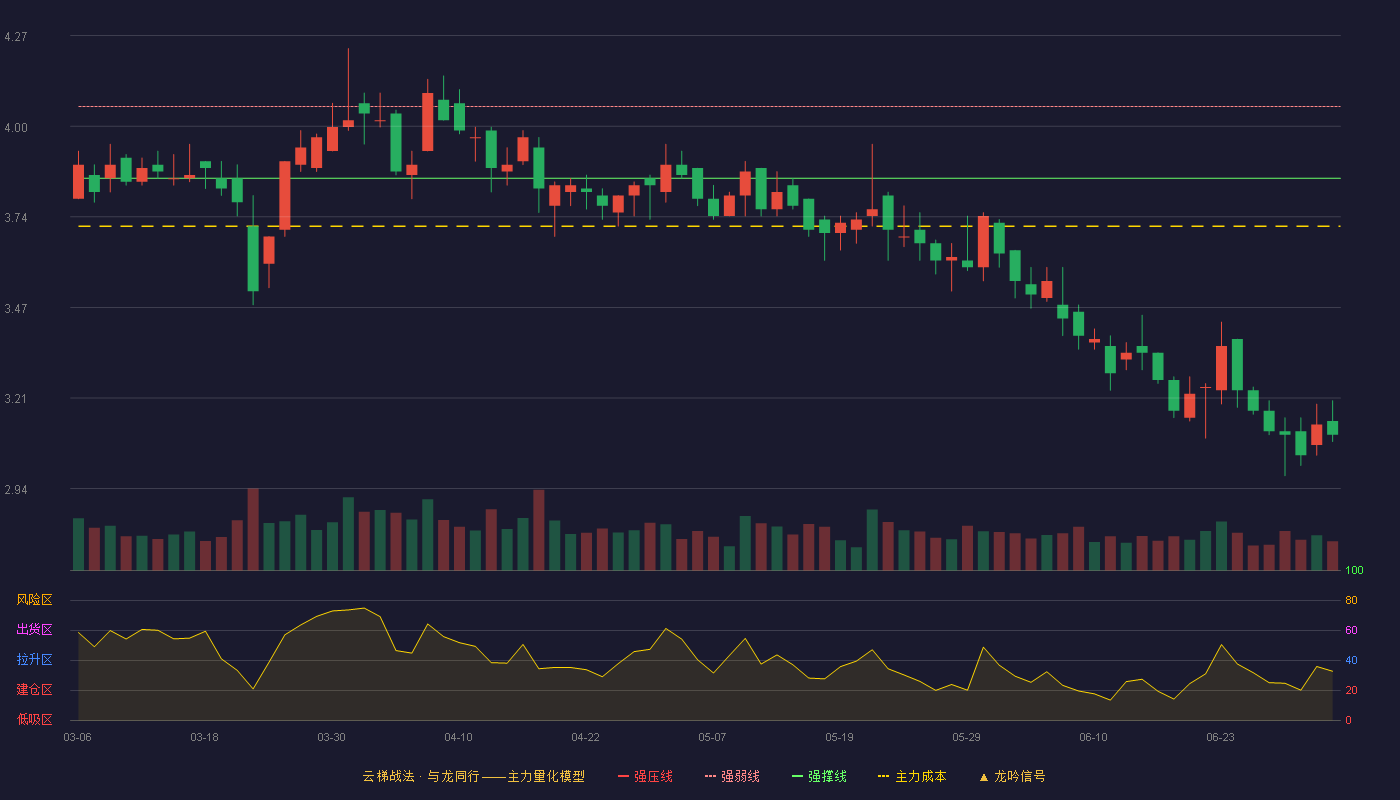Click the yellow dashed 主力成本 line on chart
This screenshot has width=1400, height=800.
[x=709, y=226]
